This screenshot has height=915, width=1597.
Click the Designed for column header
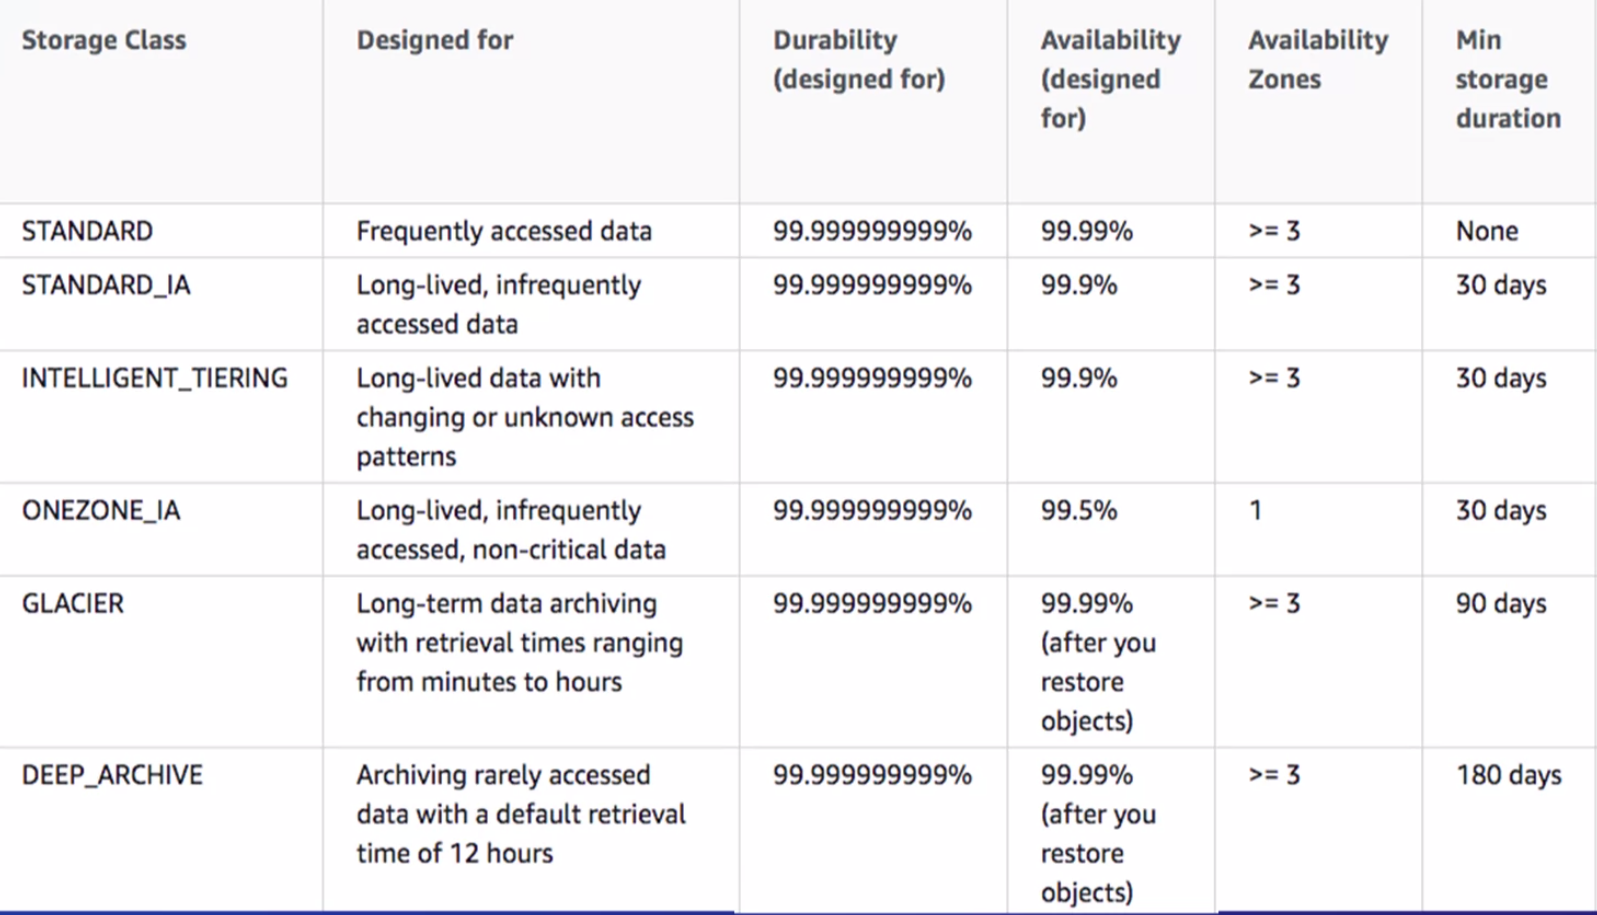point(435,40)
